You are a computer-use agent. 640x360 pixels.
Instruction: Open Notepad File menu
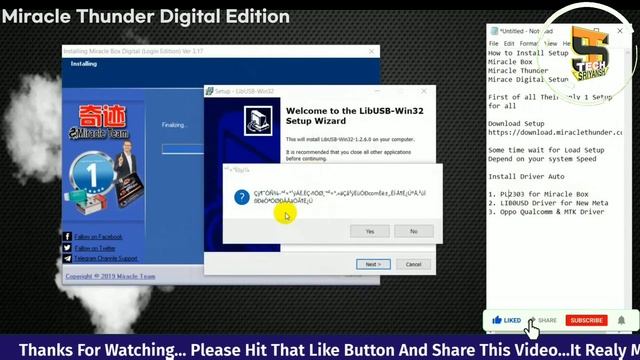pyautogui.click(x=493, y=43)
